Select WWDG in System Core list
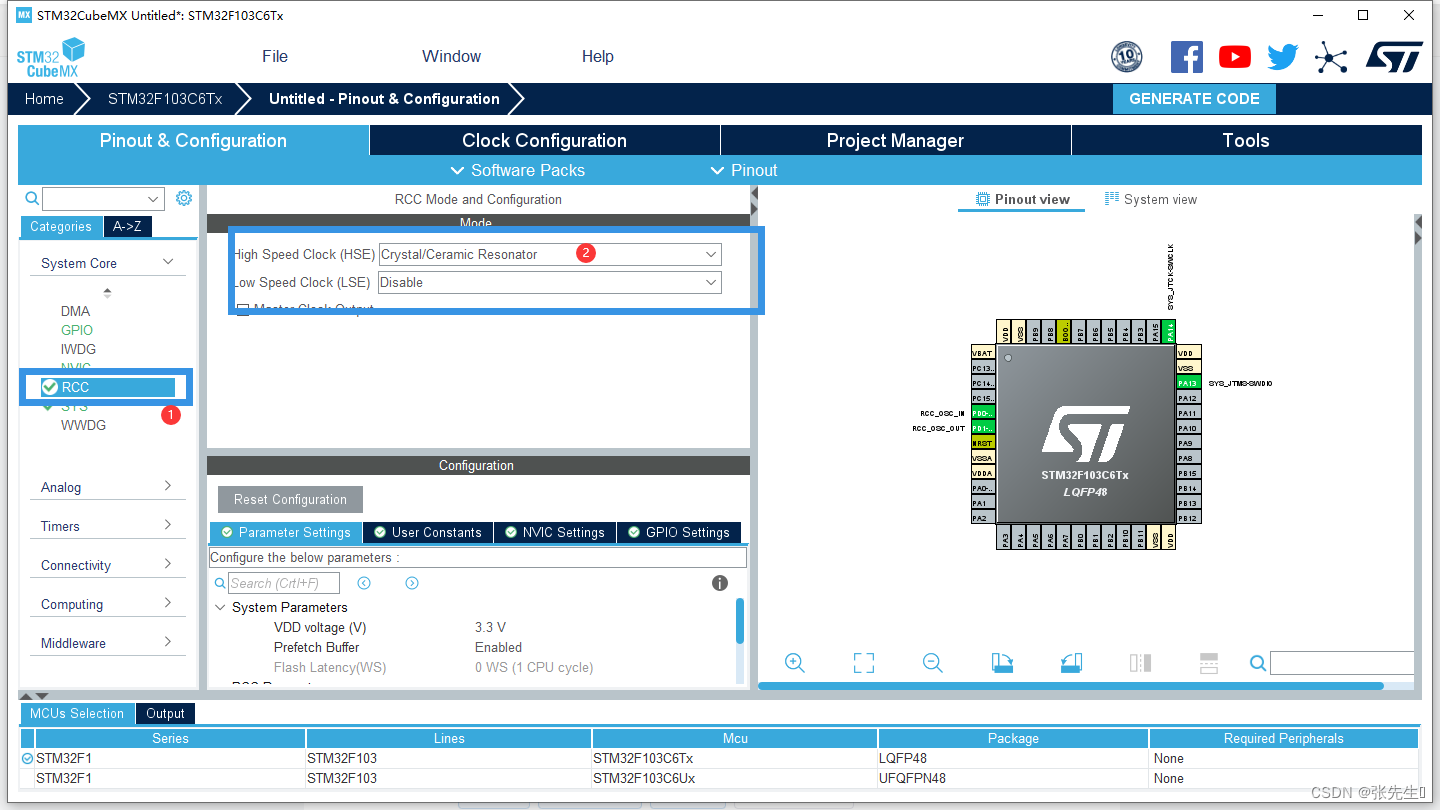This screenshot has height=810, width=1440. coord(83,425)
